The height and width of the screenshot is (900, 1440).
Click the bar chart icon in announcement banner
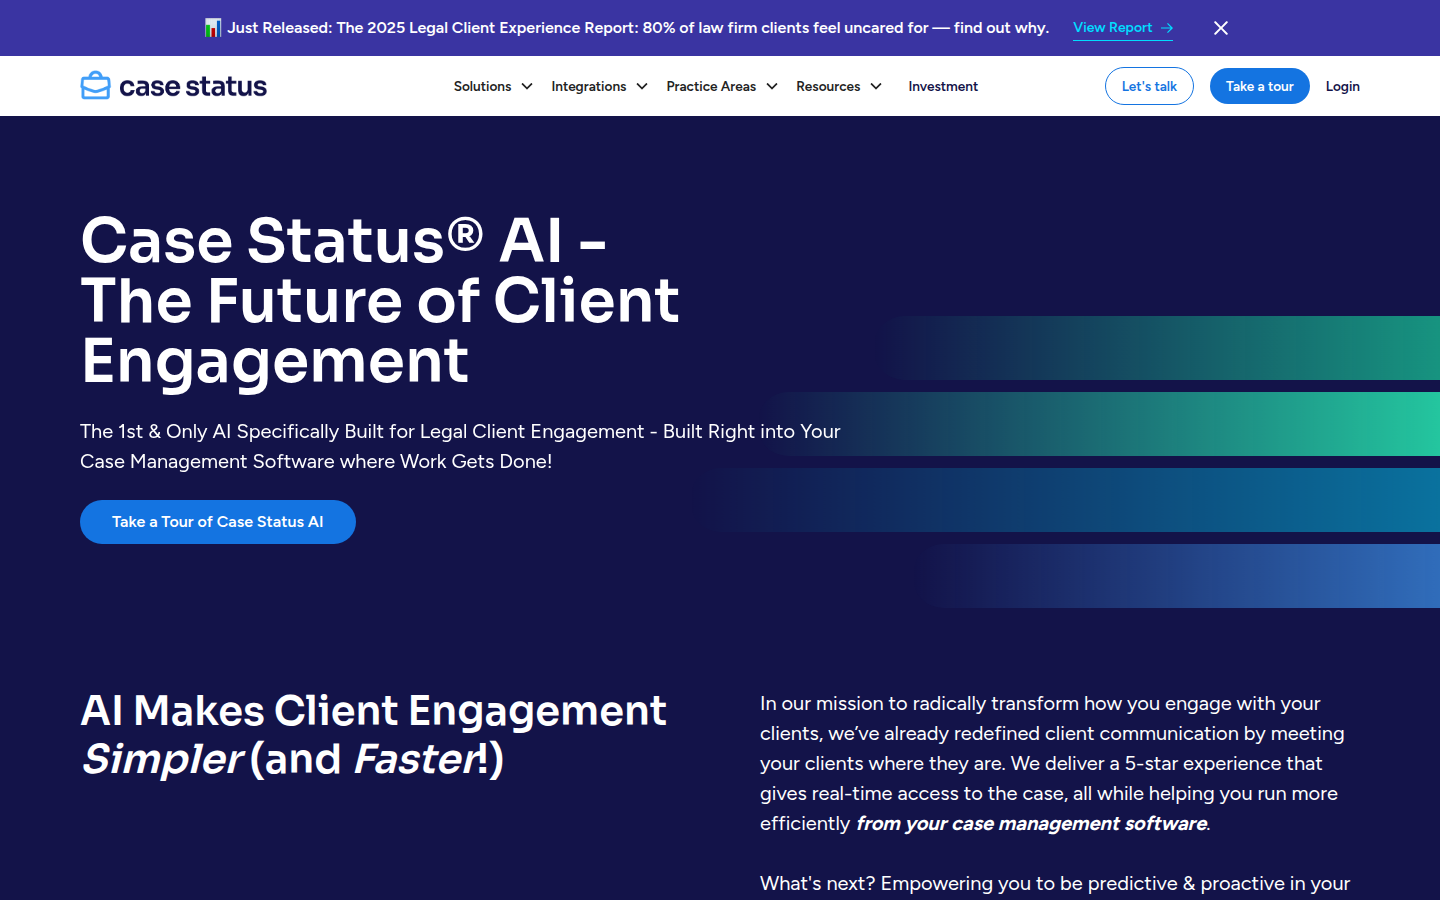[212, 28]
